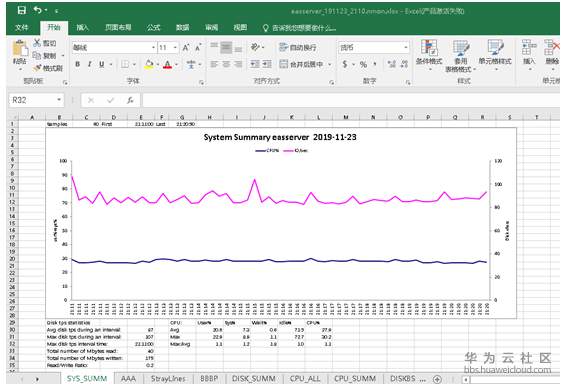Open the Format as Table gallery

(461, 56)
